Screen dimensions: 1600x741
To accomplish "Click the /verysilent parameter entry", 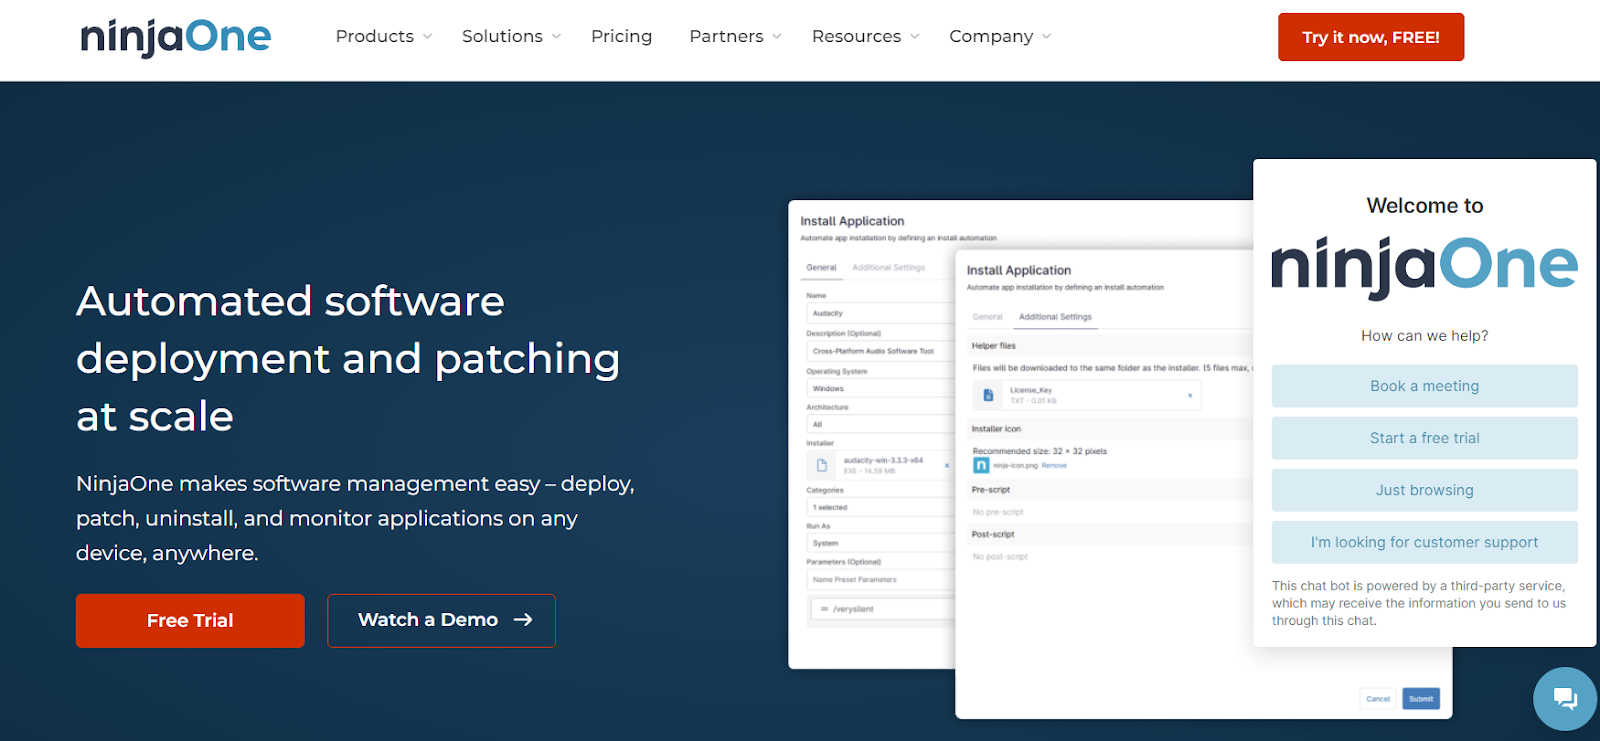I will [x=882, y=609].
